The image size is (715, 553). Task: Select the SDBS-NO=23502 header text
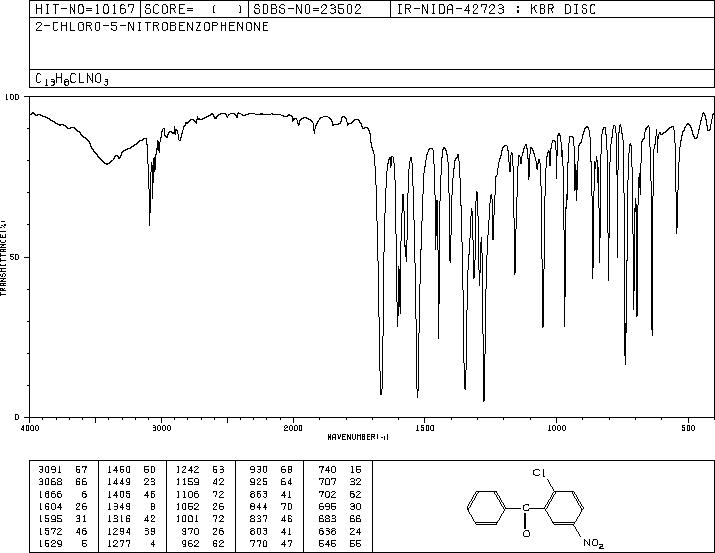point(307,9)
